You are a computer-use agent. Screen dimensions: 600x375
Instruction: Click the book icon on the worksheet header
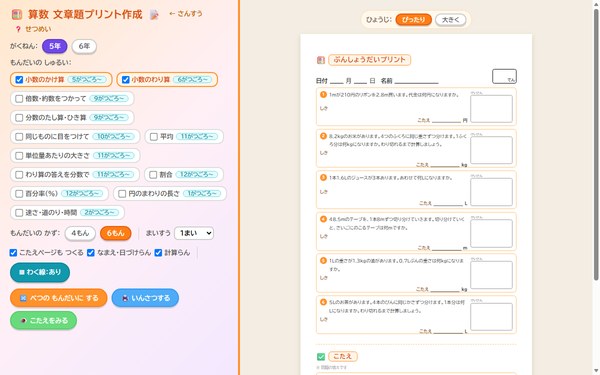(x=321, y=60)
